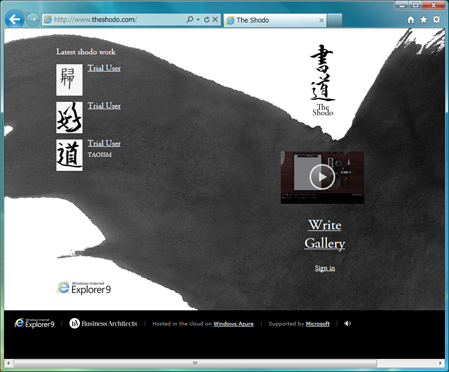Click the horizontal scrollbar thumb
The image size is (449, 372).
pyautogui.click(x=195, y=363)
